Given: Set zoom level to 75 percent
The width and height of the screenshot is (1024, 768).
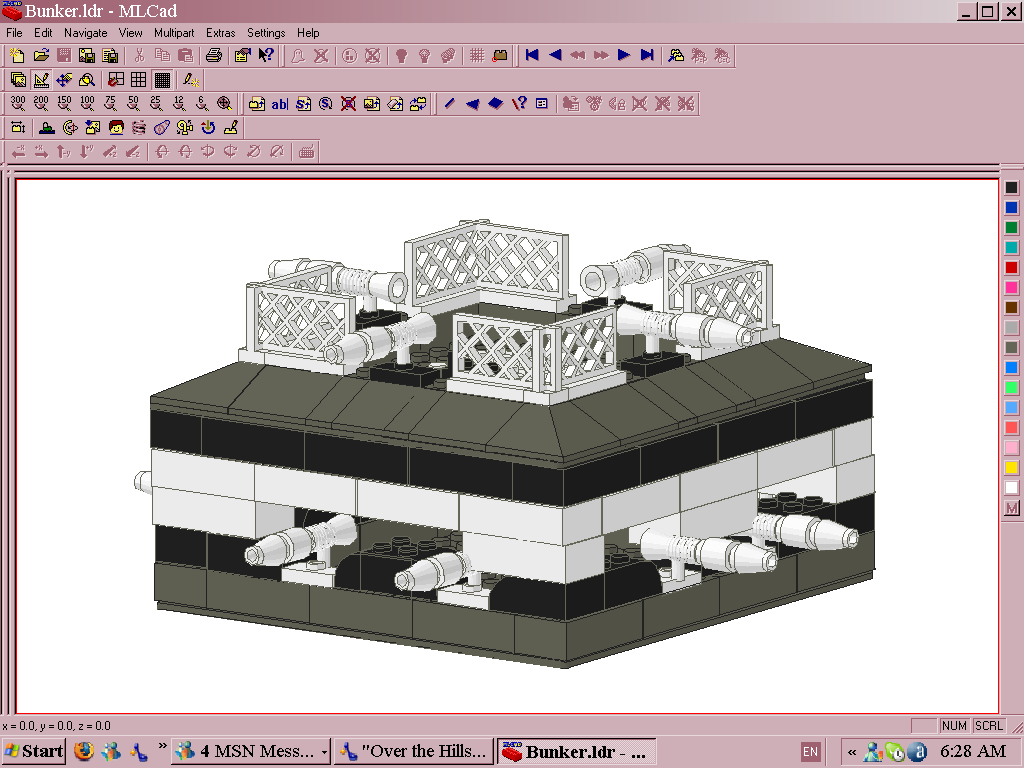Looking at the screenshot, I should [110, 103].
